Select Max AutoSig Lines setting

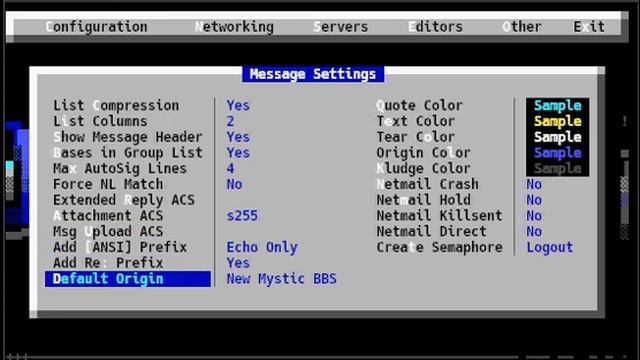(x=120, y=169)
